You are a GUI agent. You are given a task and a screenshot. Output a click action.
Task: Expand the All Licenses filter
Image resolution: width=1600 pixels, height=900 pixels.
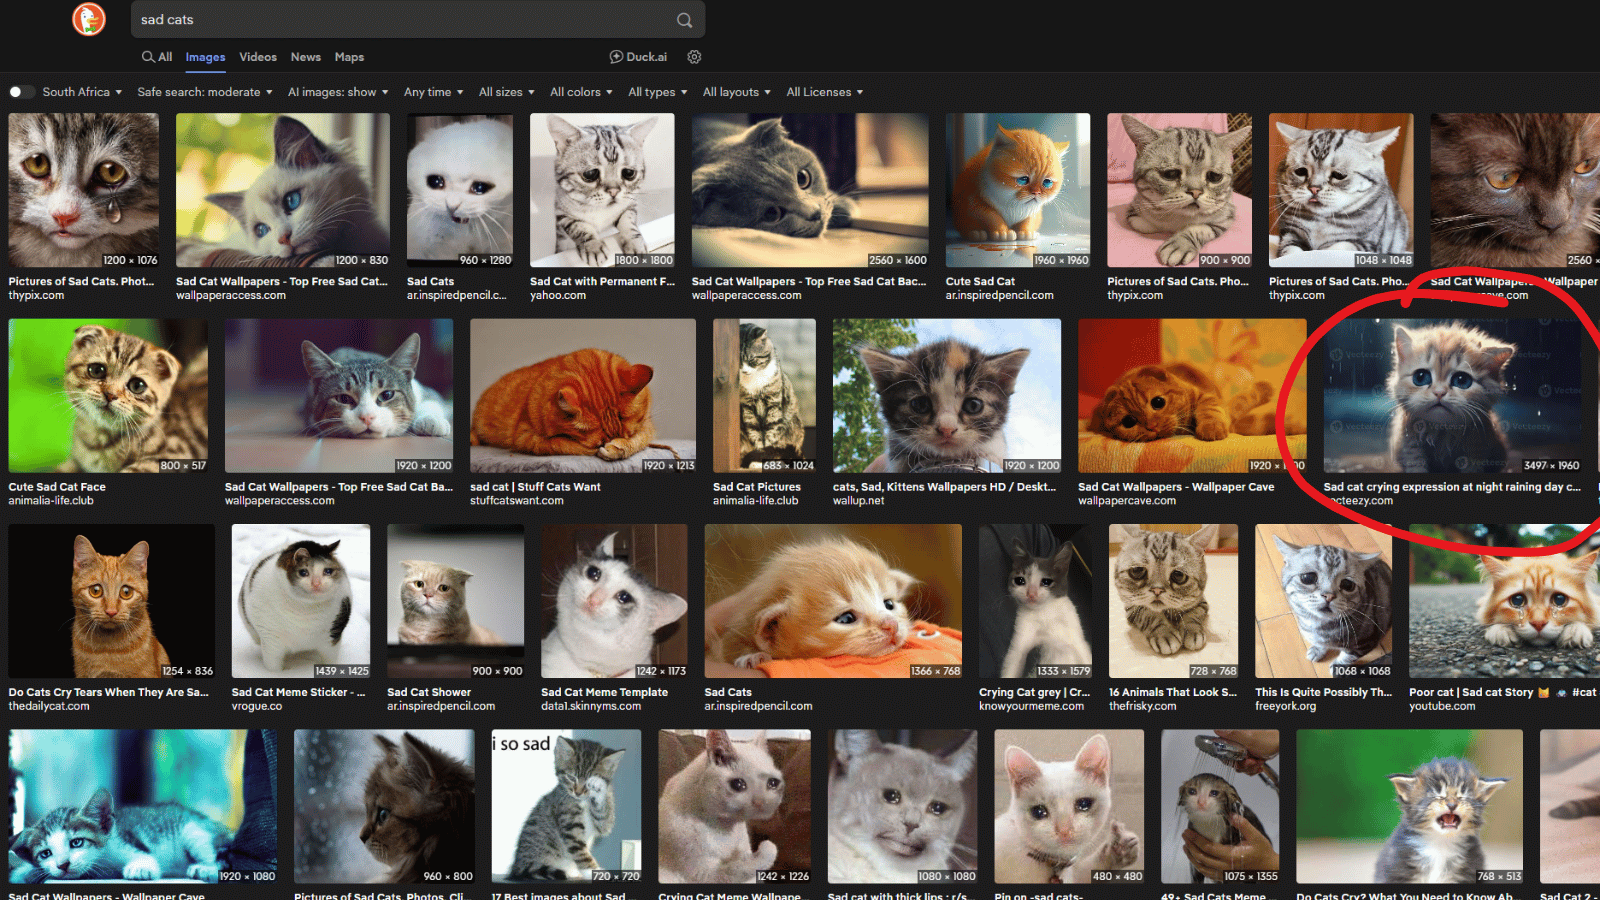click(824, 92)
